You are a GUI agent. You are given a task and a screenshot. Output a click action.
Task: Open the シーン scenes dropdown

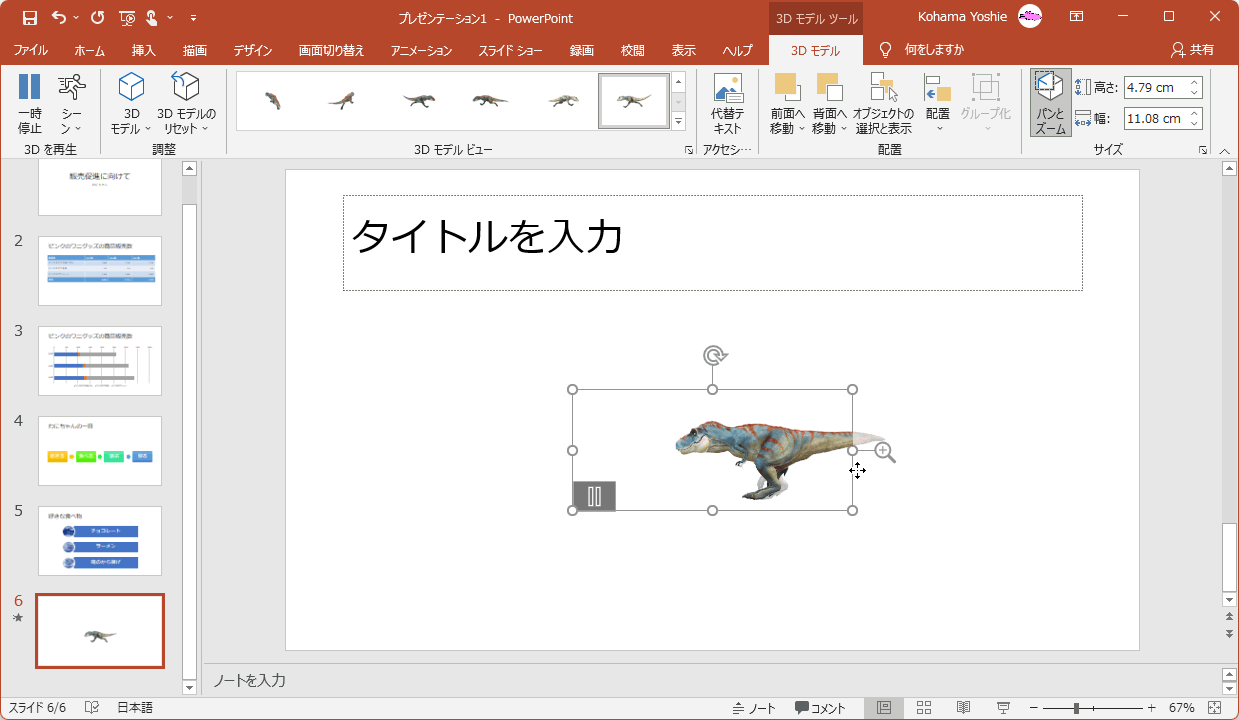pos(71,104)
